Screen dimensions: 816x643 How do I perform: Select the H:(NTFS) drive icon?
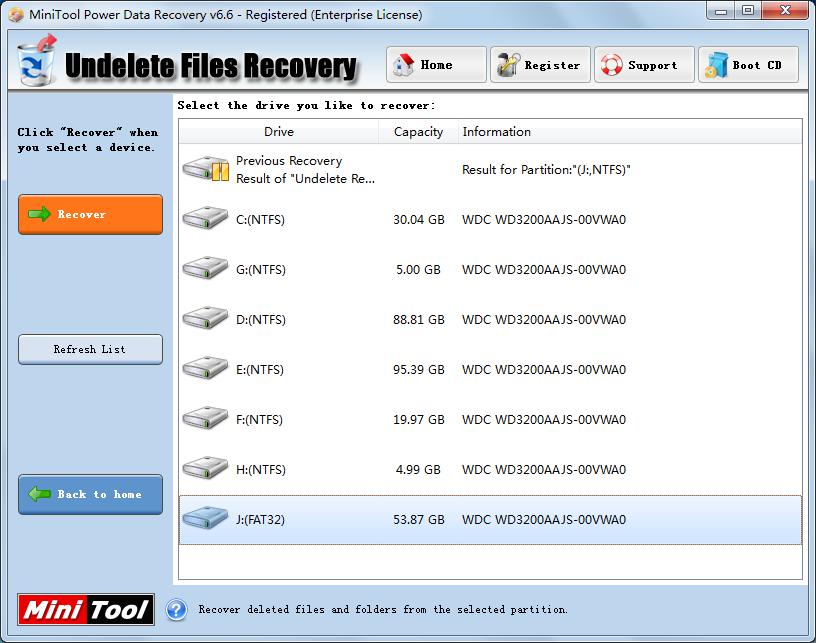coord(206,468)
